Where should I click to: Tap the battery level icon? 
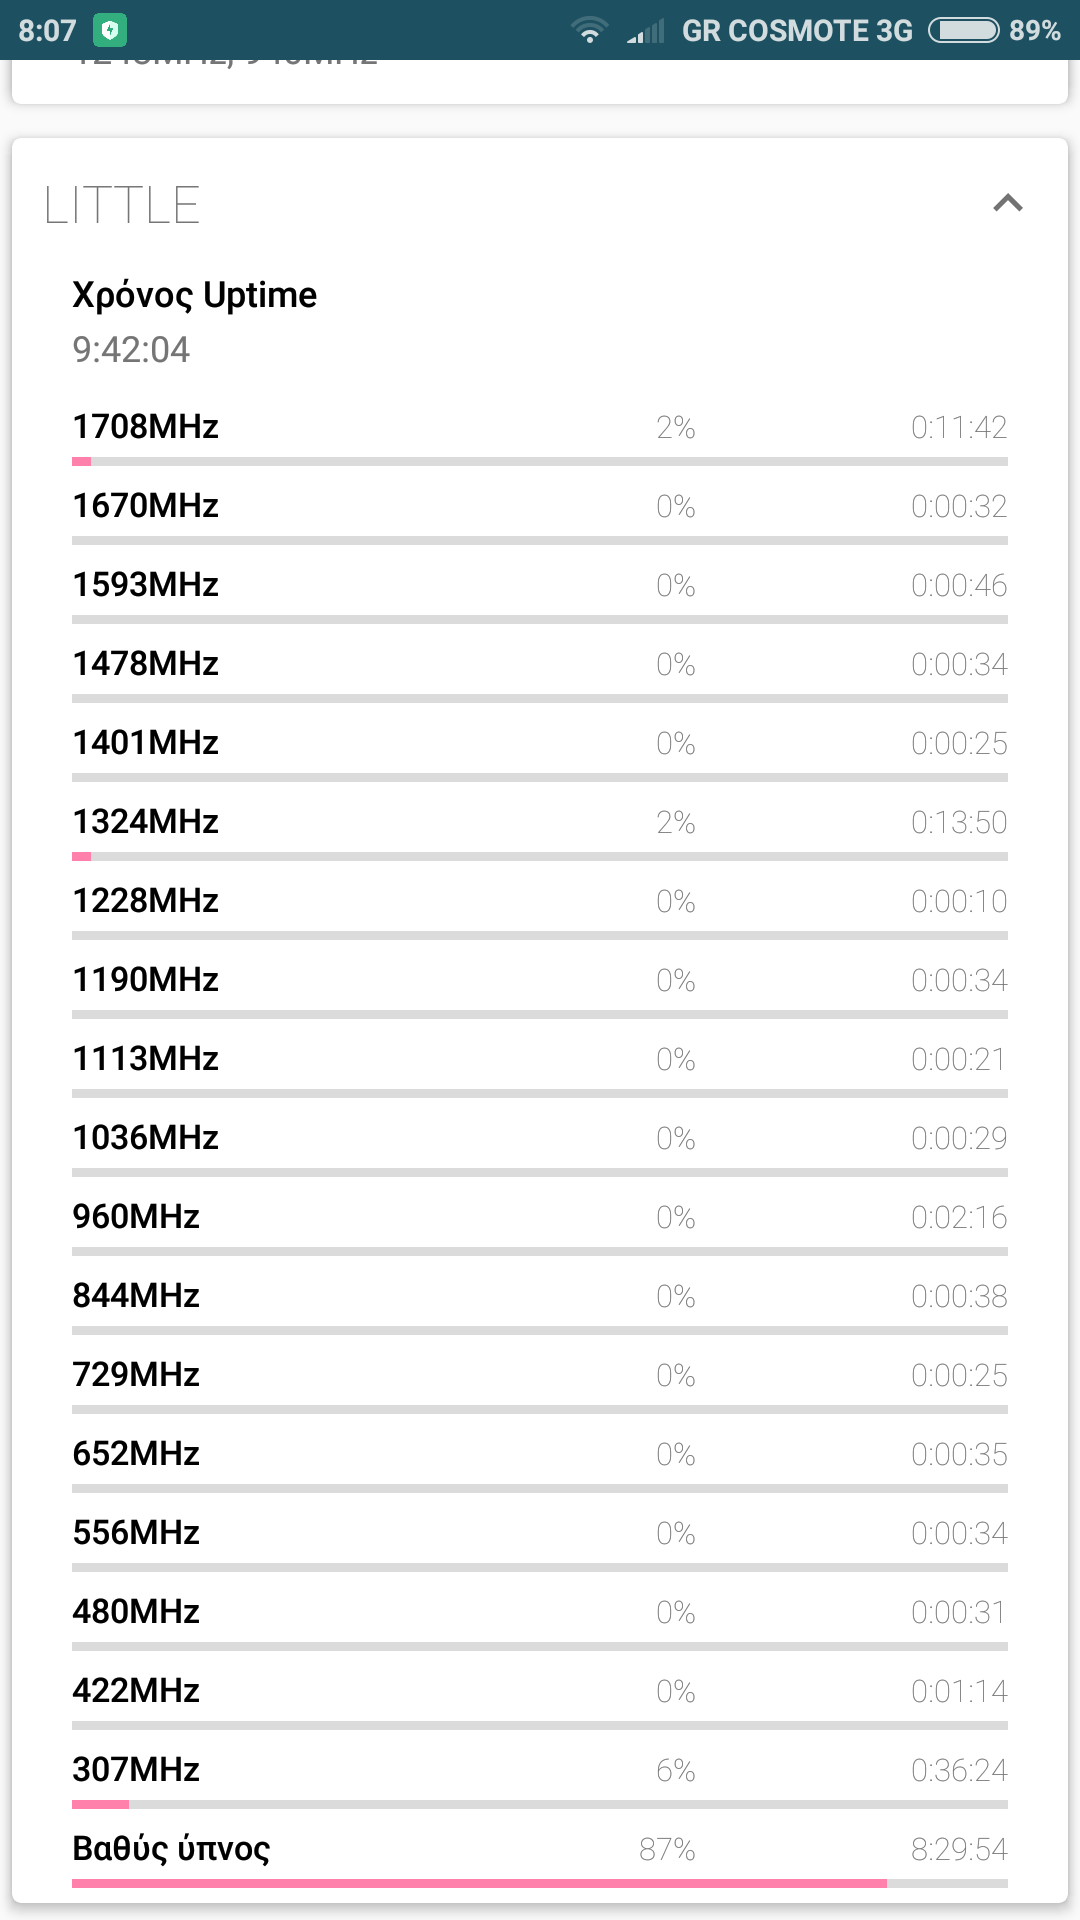click(963, 31)
